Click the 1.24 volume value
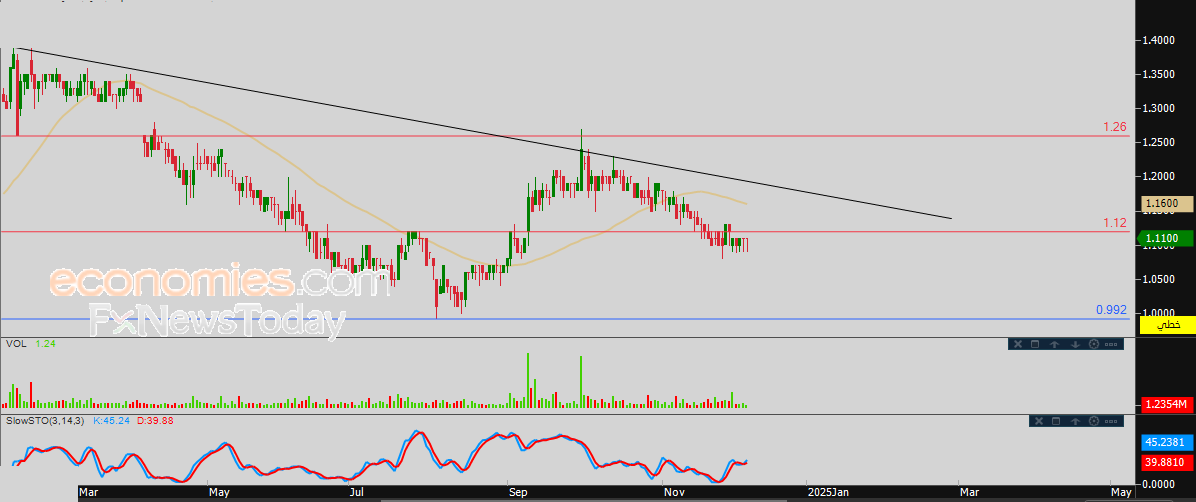 [45, 344]
